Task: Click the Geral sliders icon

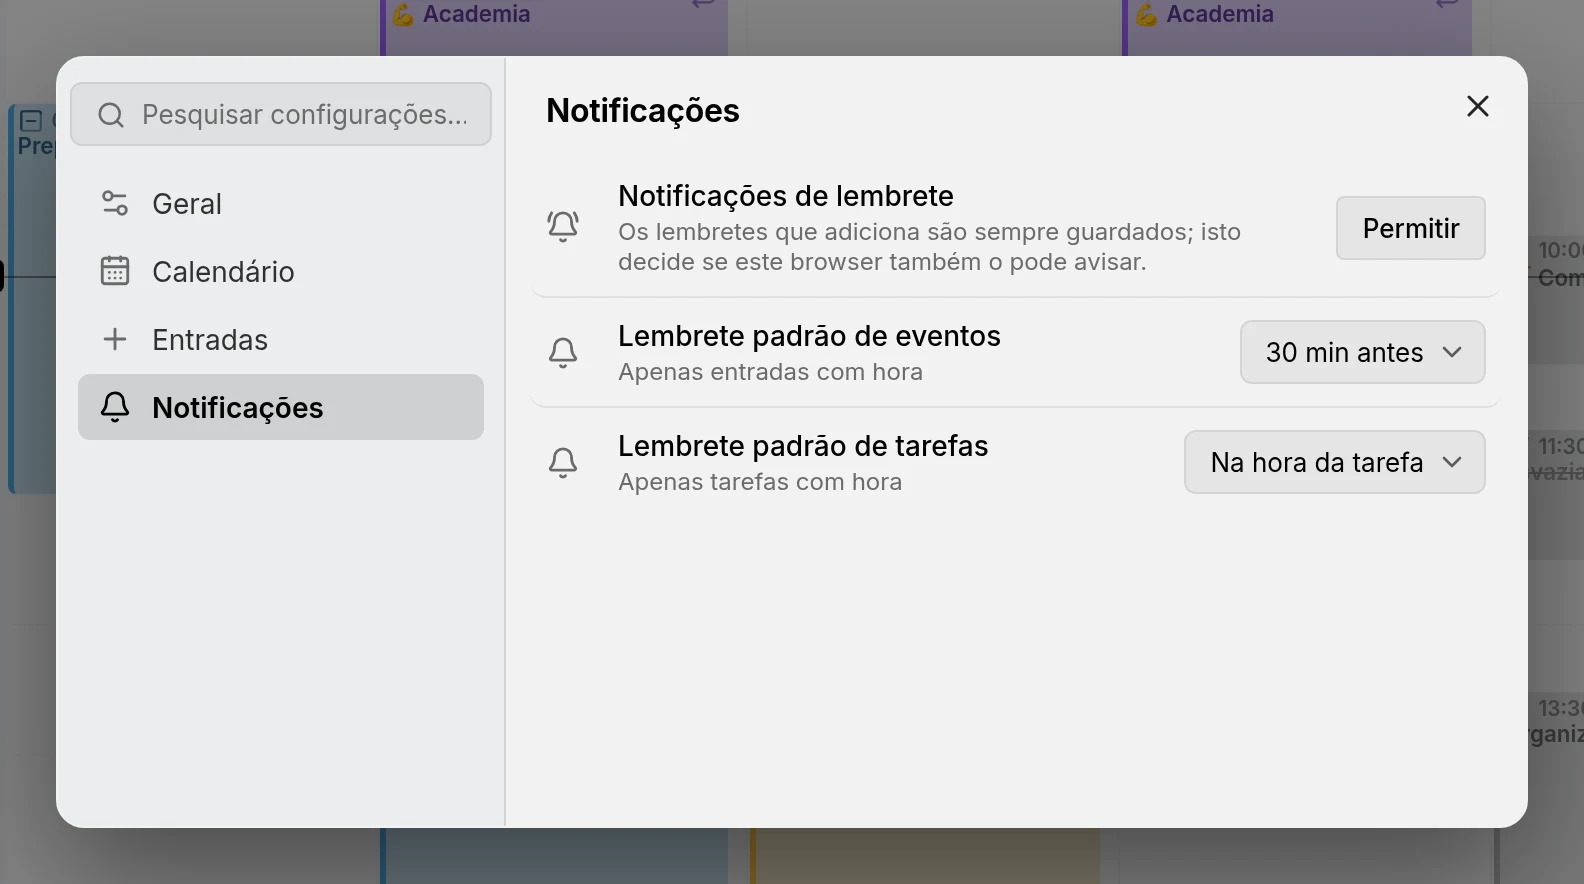Action: point(115,203)
